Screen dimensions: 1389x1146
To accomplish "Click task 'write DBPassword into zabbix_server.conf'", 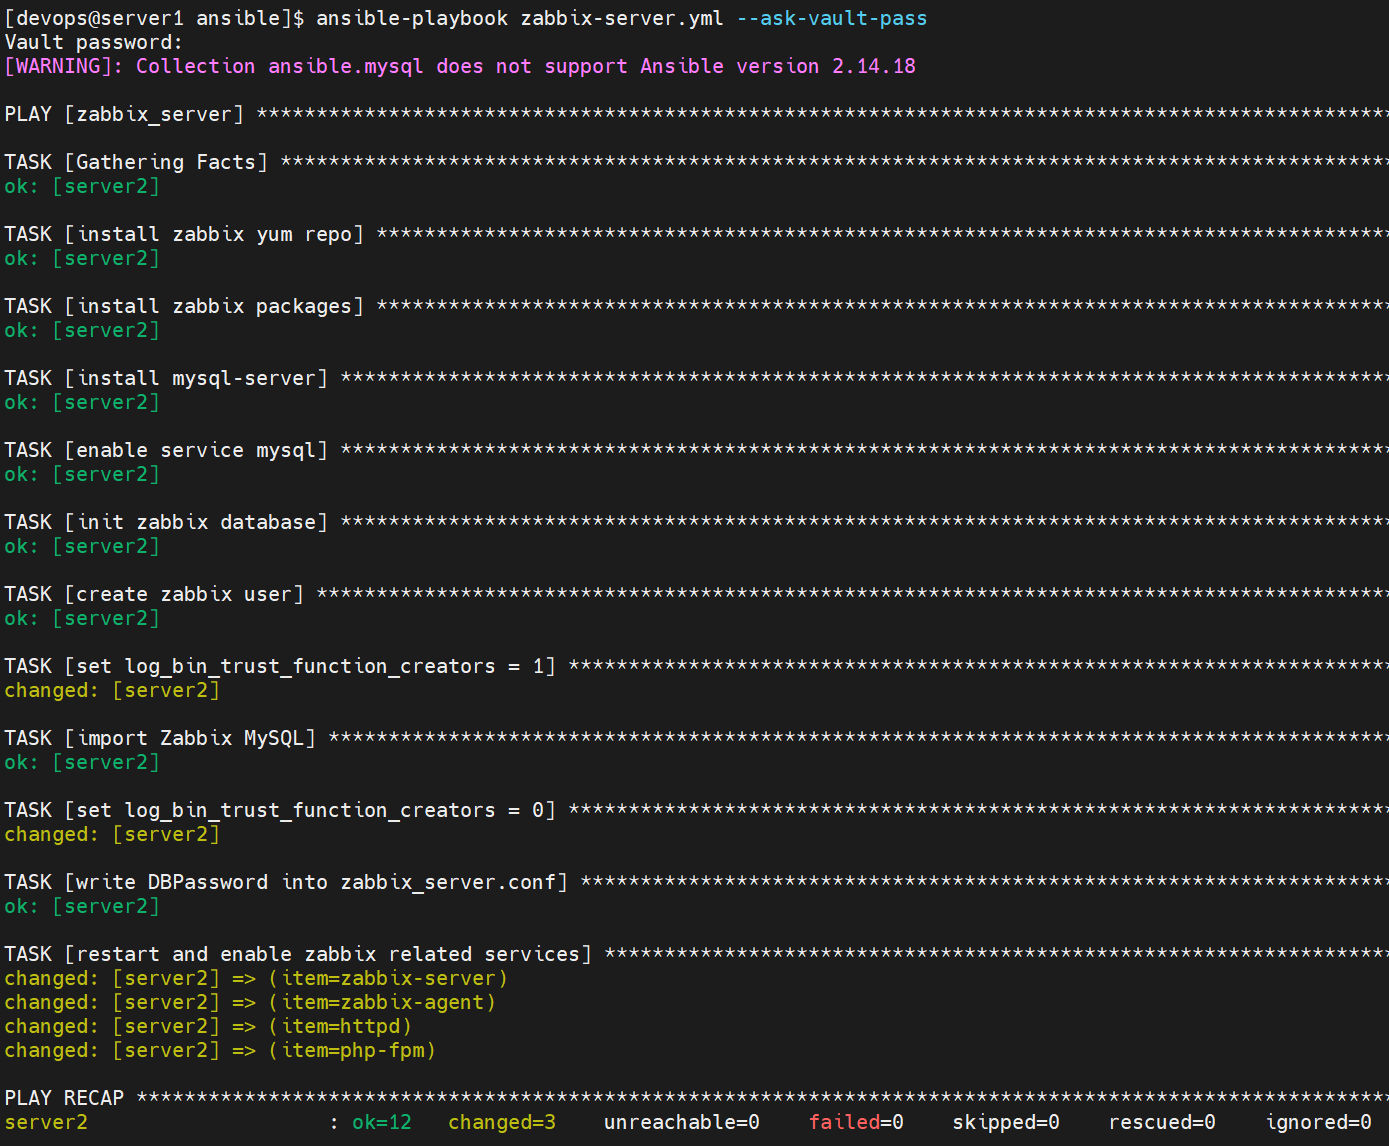I will [286, 882].
